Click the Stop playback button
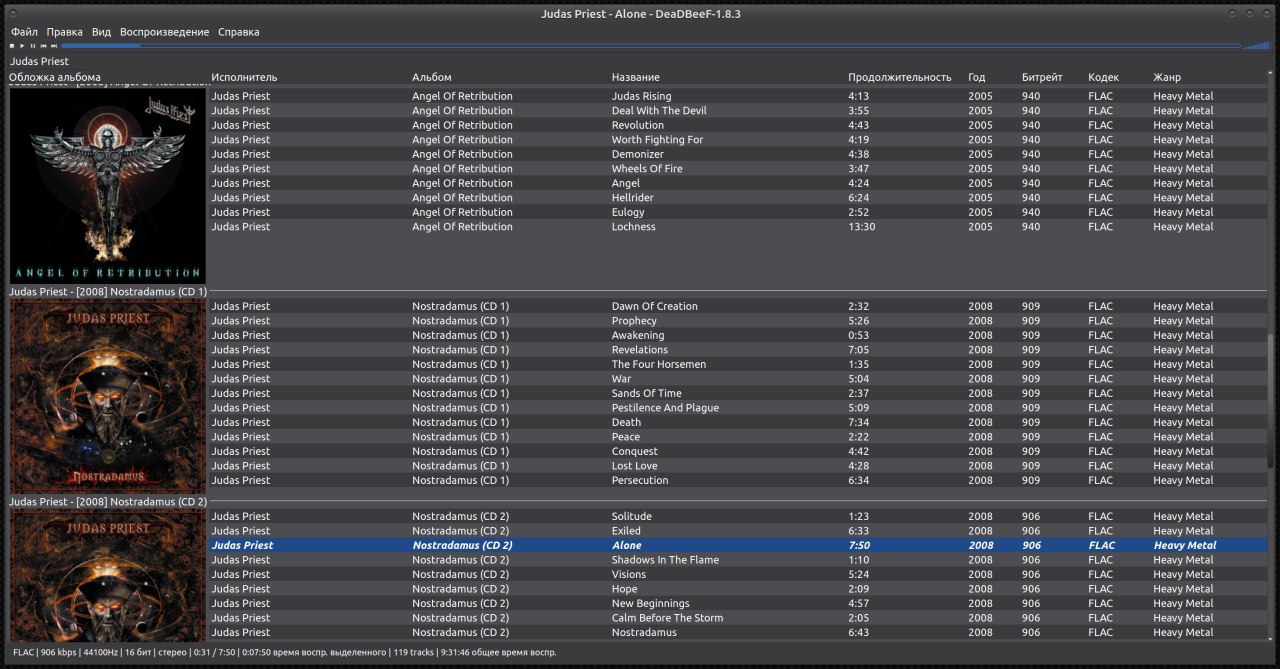The height and width of the screenshot is (669, 1280). coord(12,46)
